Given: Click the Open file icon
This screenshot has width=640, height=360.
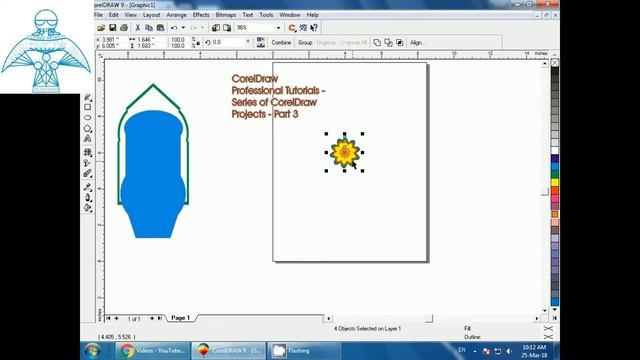Looking at the screenshot, I should [x=101, y=28].
